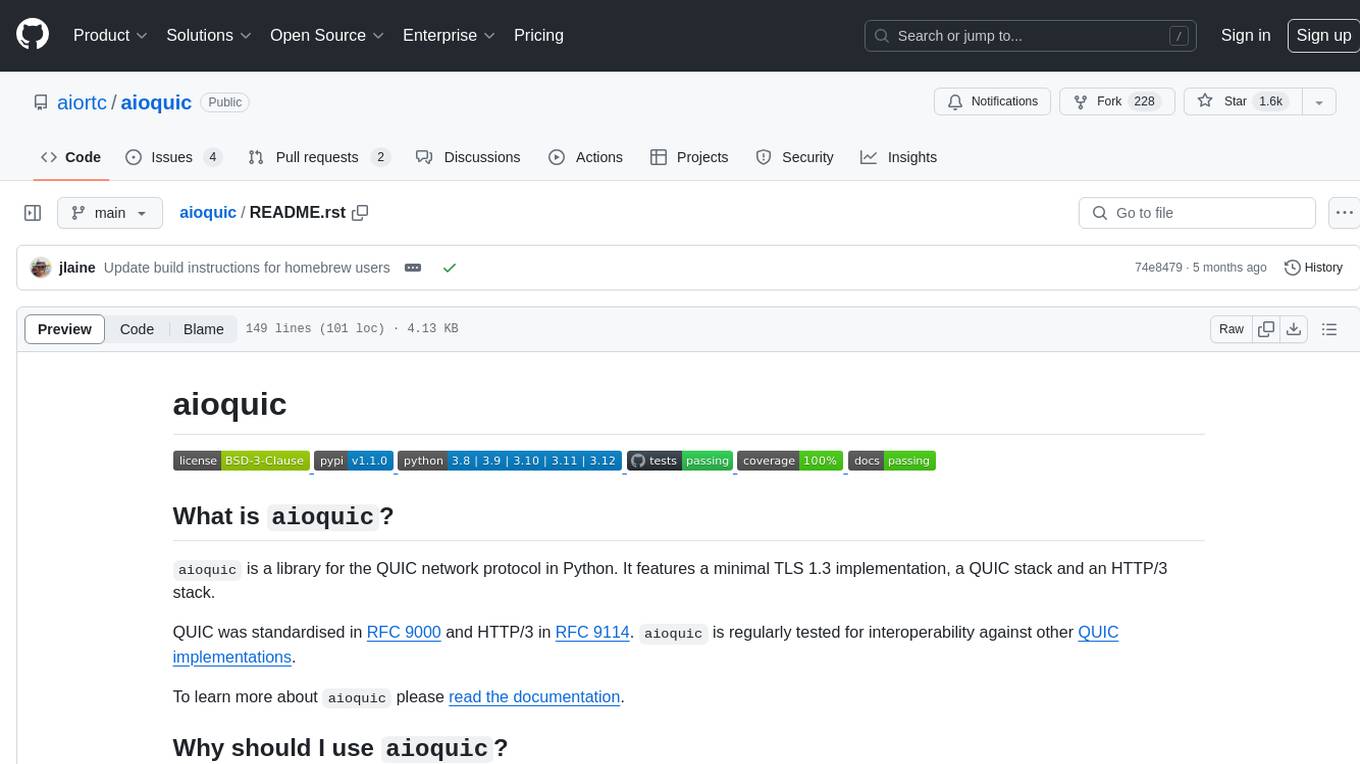This screenshot has height=764, width=1360.
Task: Open the aiortc owner link
Action: click(x=82, y=102)
